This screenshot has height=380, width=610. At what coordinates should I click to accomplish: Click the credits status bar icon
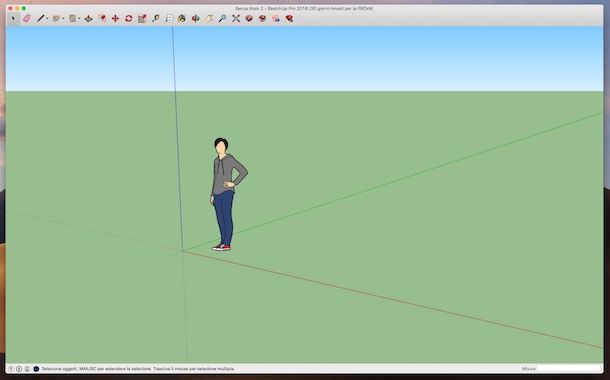19,369
